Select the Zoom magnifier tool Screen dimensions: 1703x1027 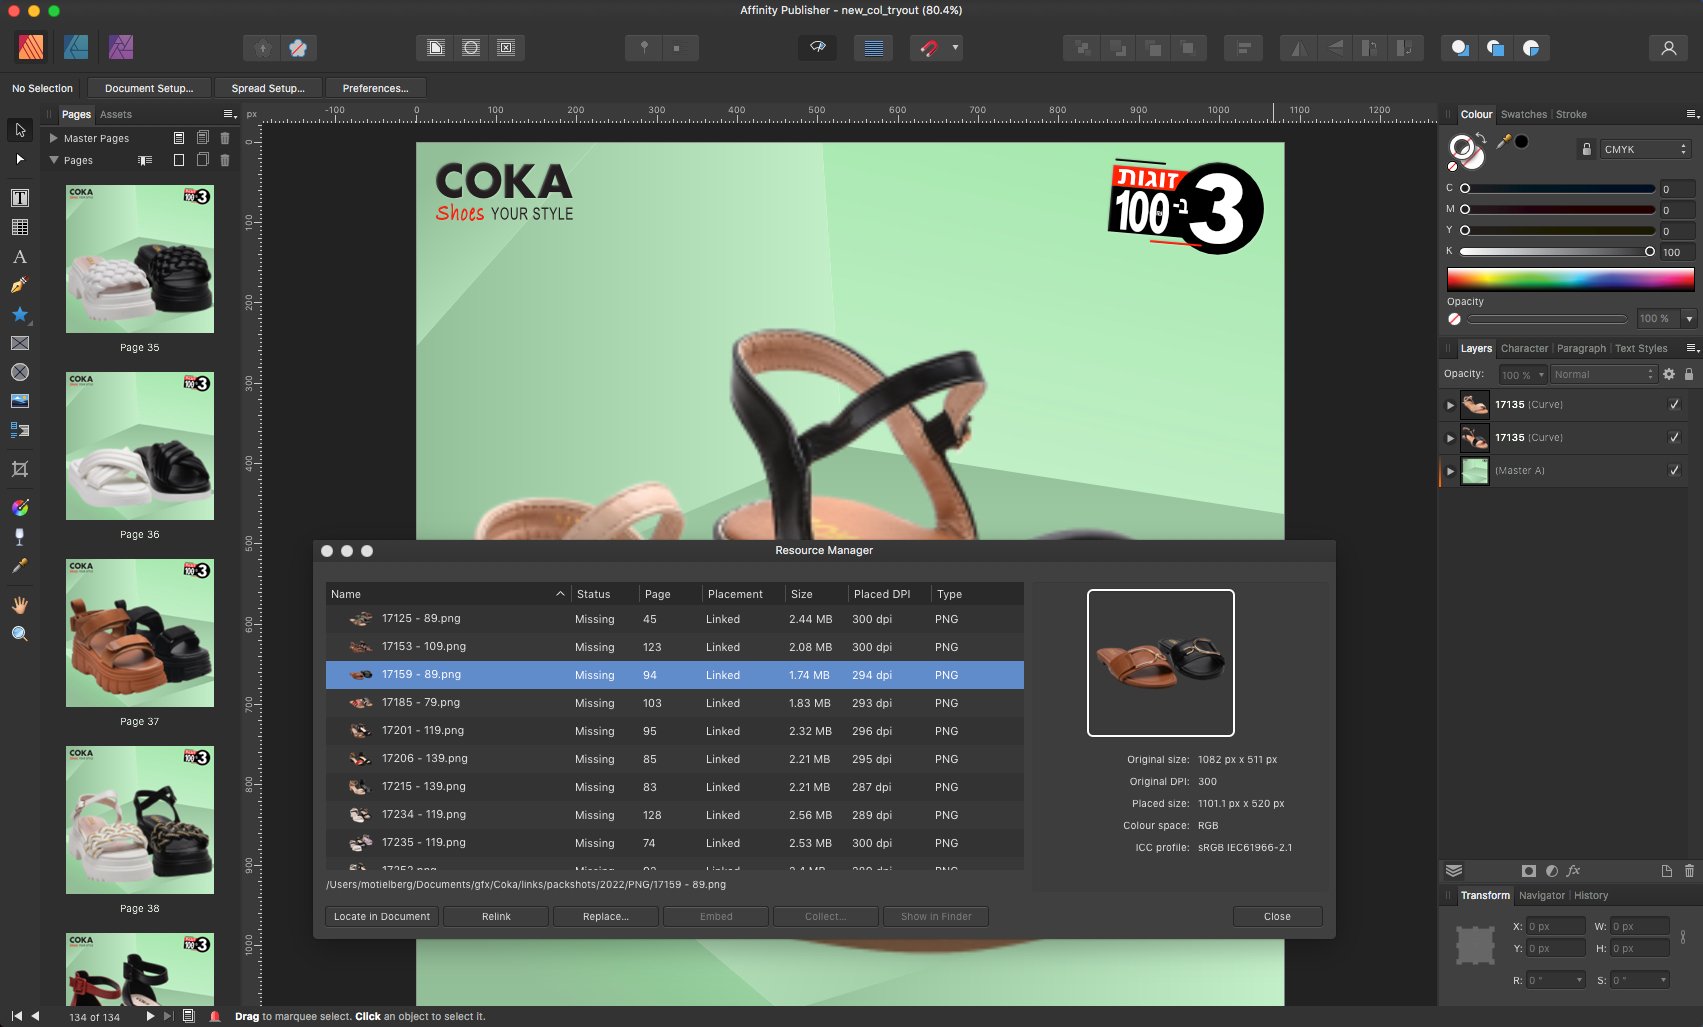[x=19, y=634]
